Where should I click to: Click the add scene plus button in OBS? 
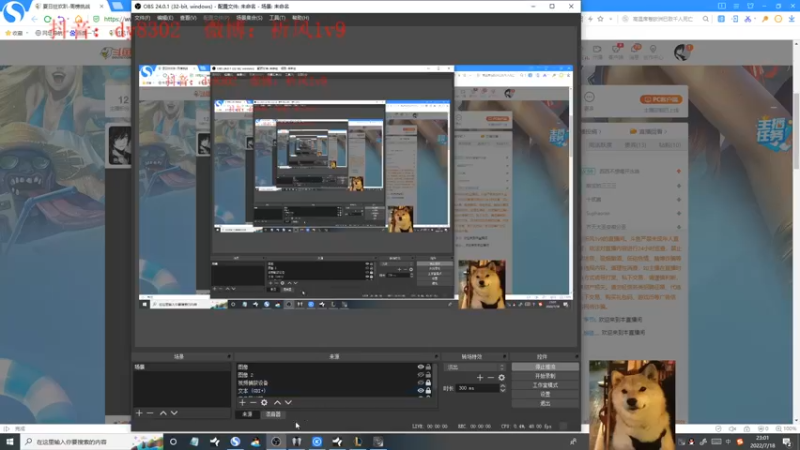[139, 413]
